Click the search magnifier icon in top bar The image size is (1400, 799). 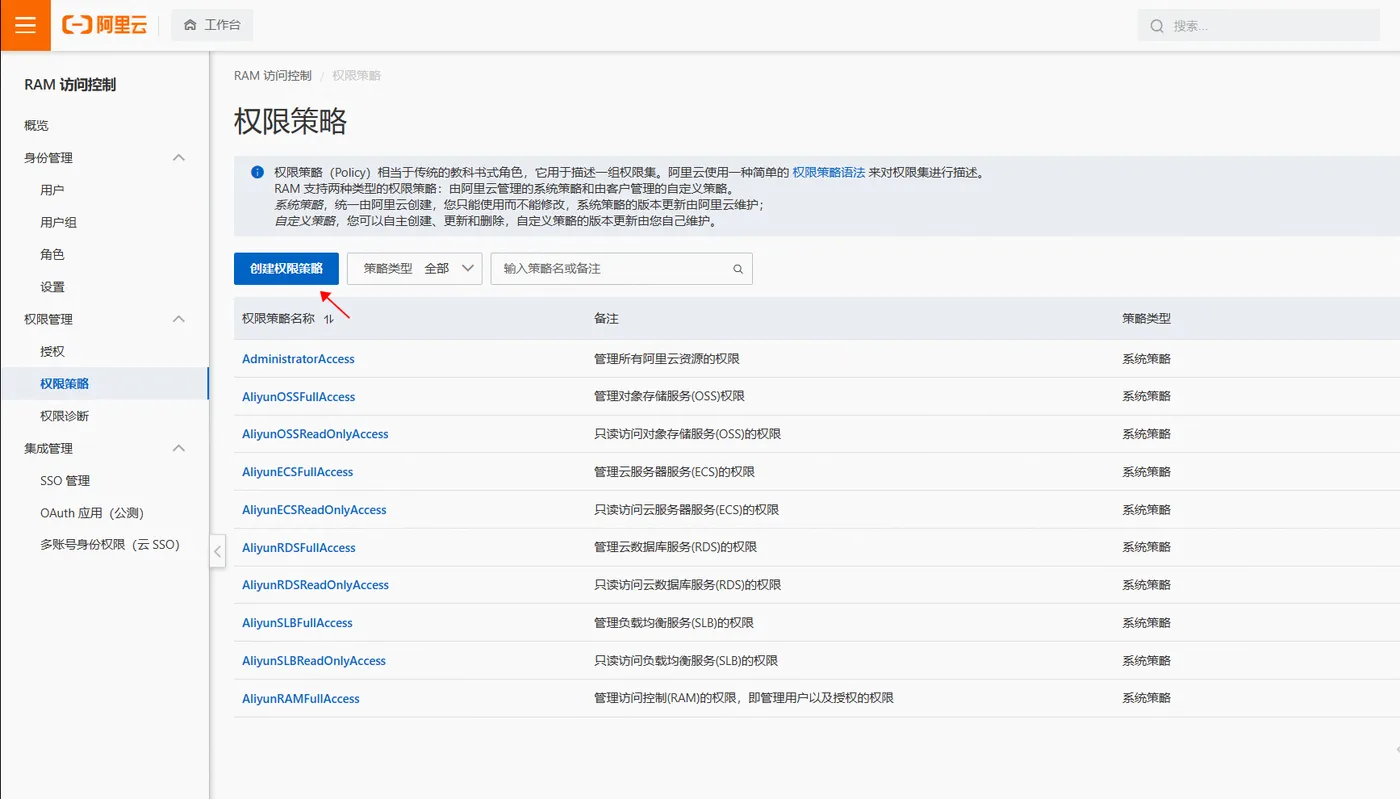click(x=1157, y=26)
